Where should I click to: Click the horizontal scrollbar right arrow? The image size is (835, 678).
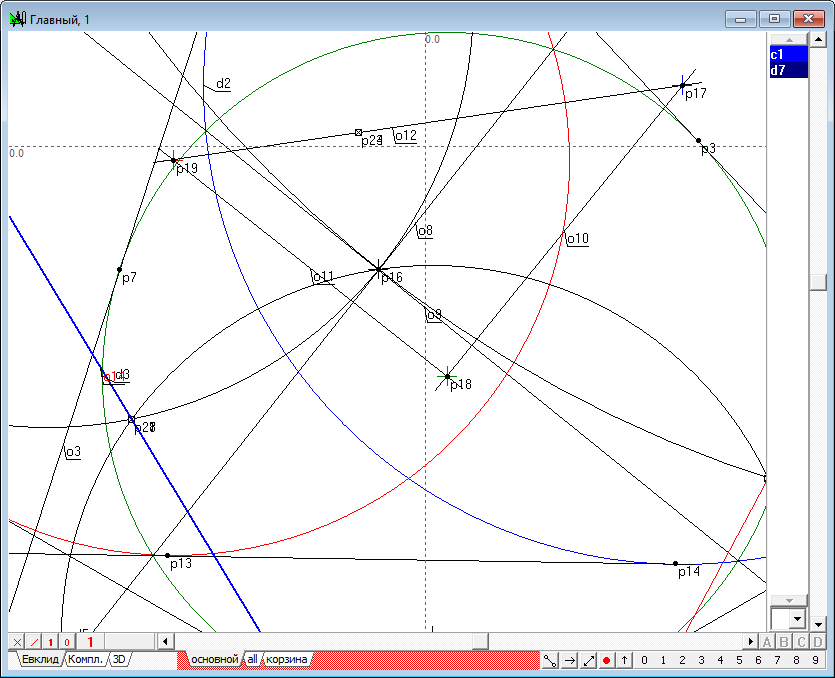[x=750, y=642]
